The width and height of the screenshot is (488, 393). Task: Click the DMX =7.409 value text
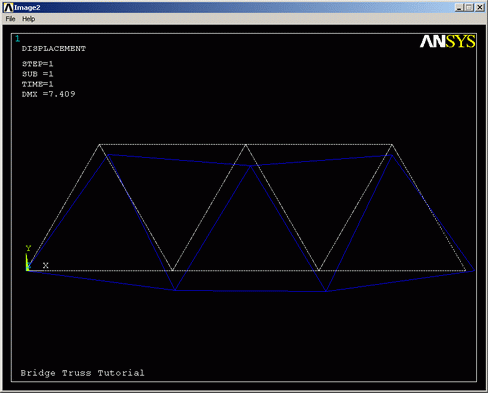click(48, 94)
